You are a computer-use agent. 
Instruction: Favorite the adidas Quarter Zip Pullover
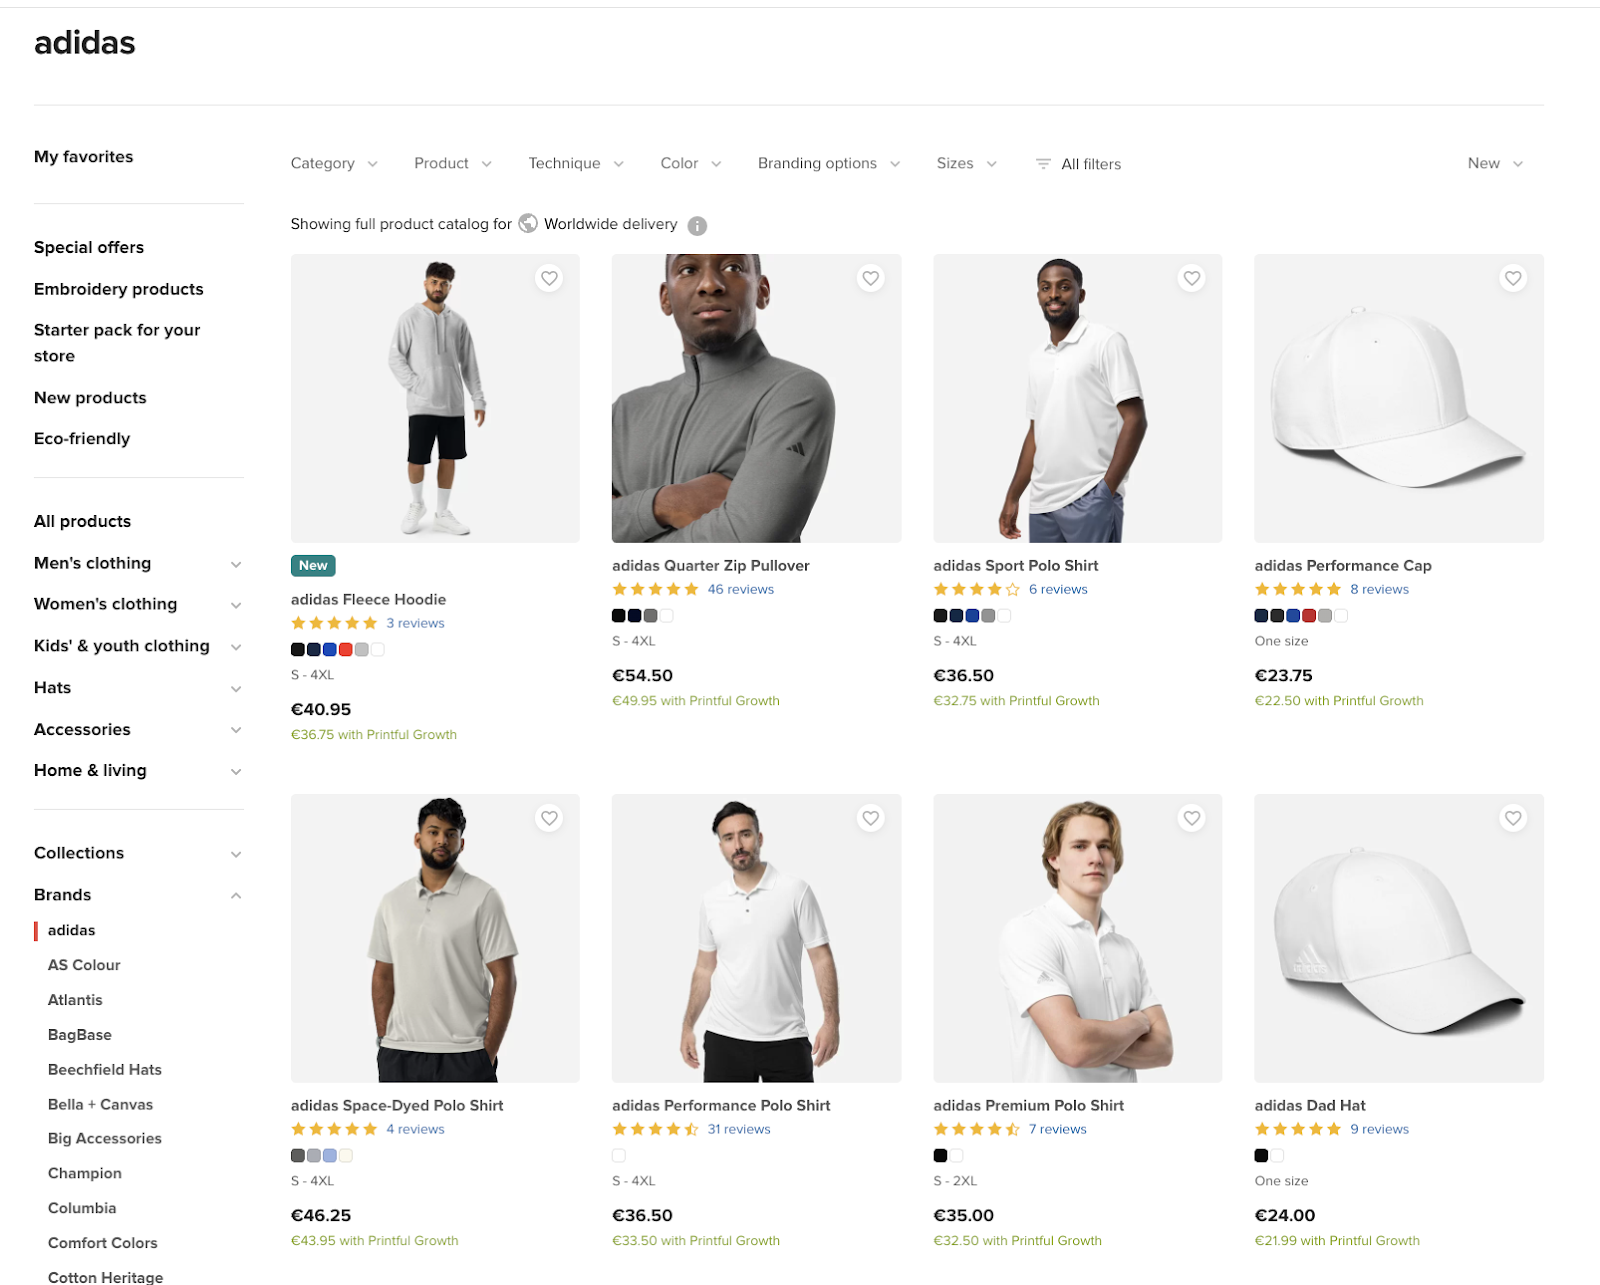point(870,278)
